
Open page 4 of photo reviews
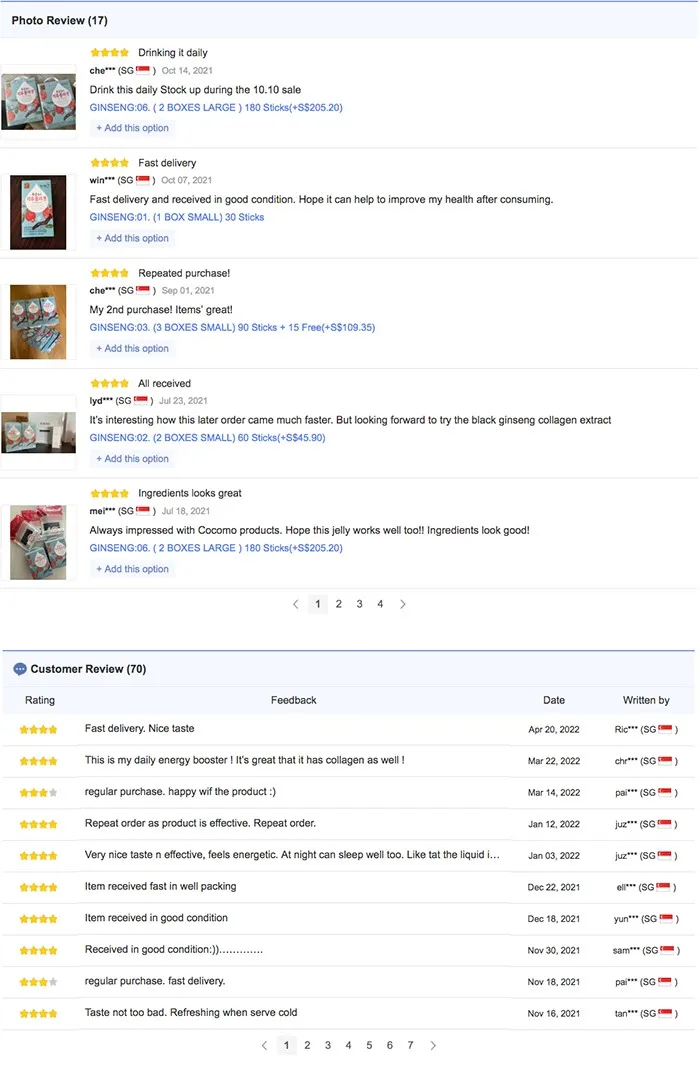tap(380, 604)
